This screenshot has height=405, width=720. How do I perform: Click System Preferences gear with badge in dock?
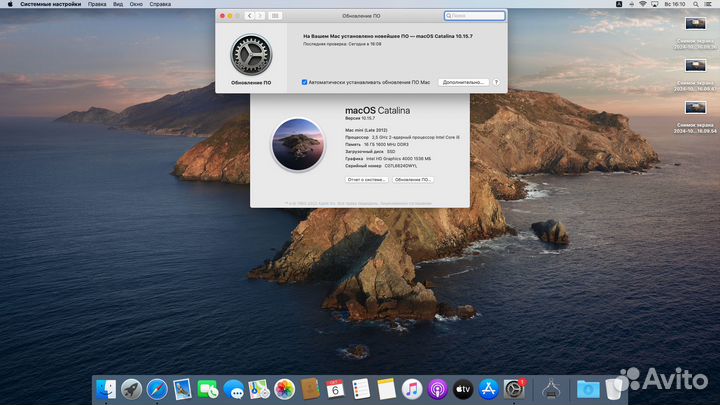(514, 390)
